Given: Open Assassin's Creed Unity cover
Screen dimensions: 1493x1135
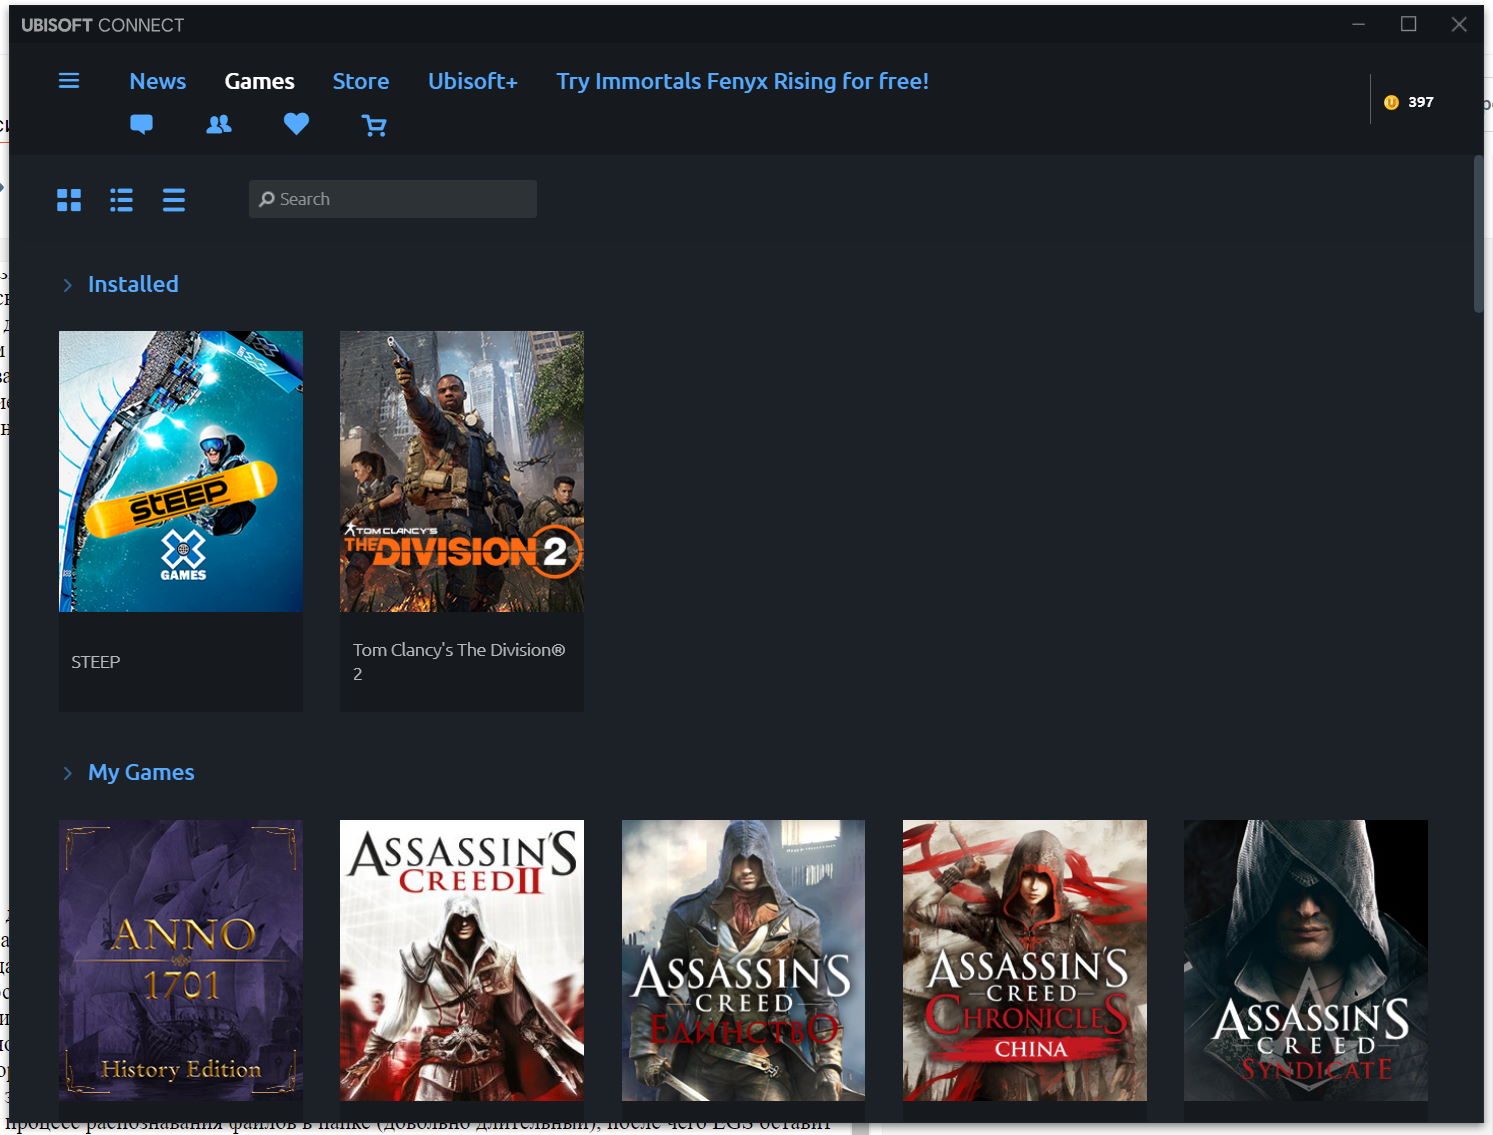Looking at the screenshot, I should [x=743, y=960].
